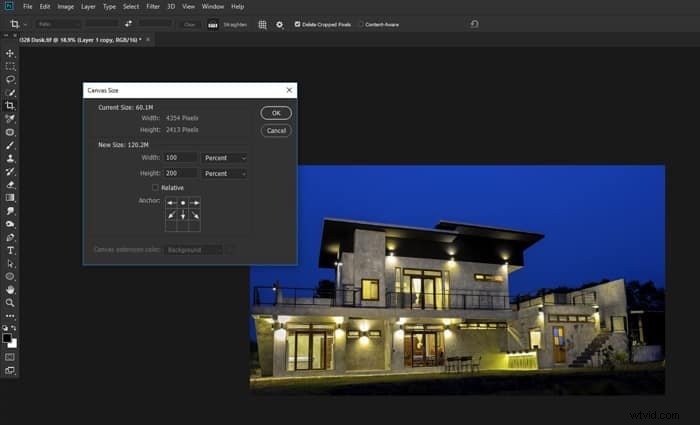Select the Sponge tool
Image resolution: width=700 pixels, height=425 pixels.
click(10, 224)
